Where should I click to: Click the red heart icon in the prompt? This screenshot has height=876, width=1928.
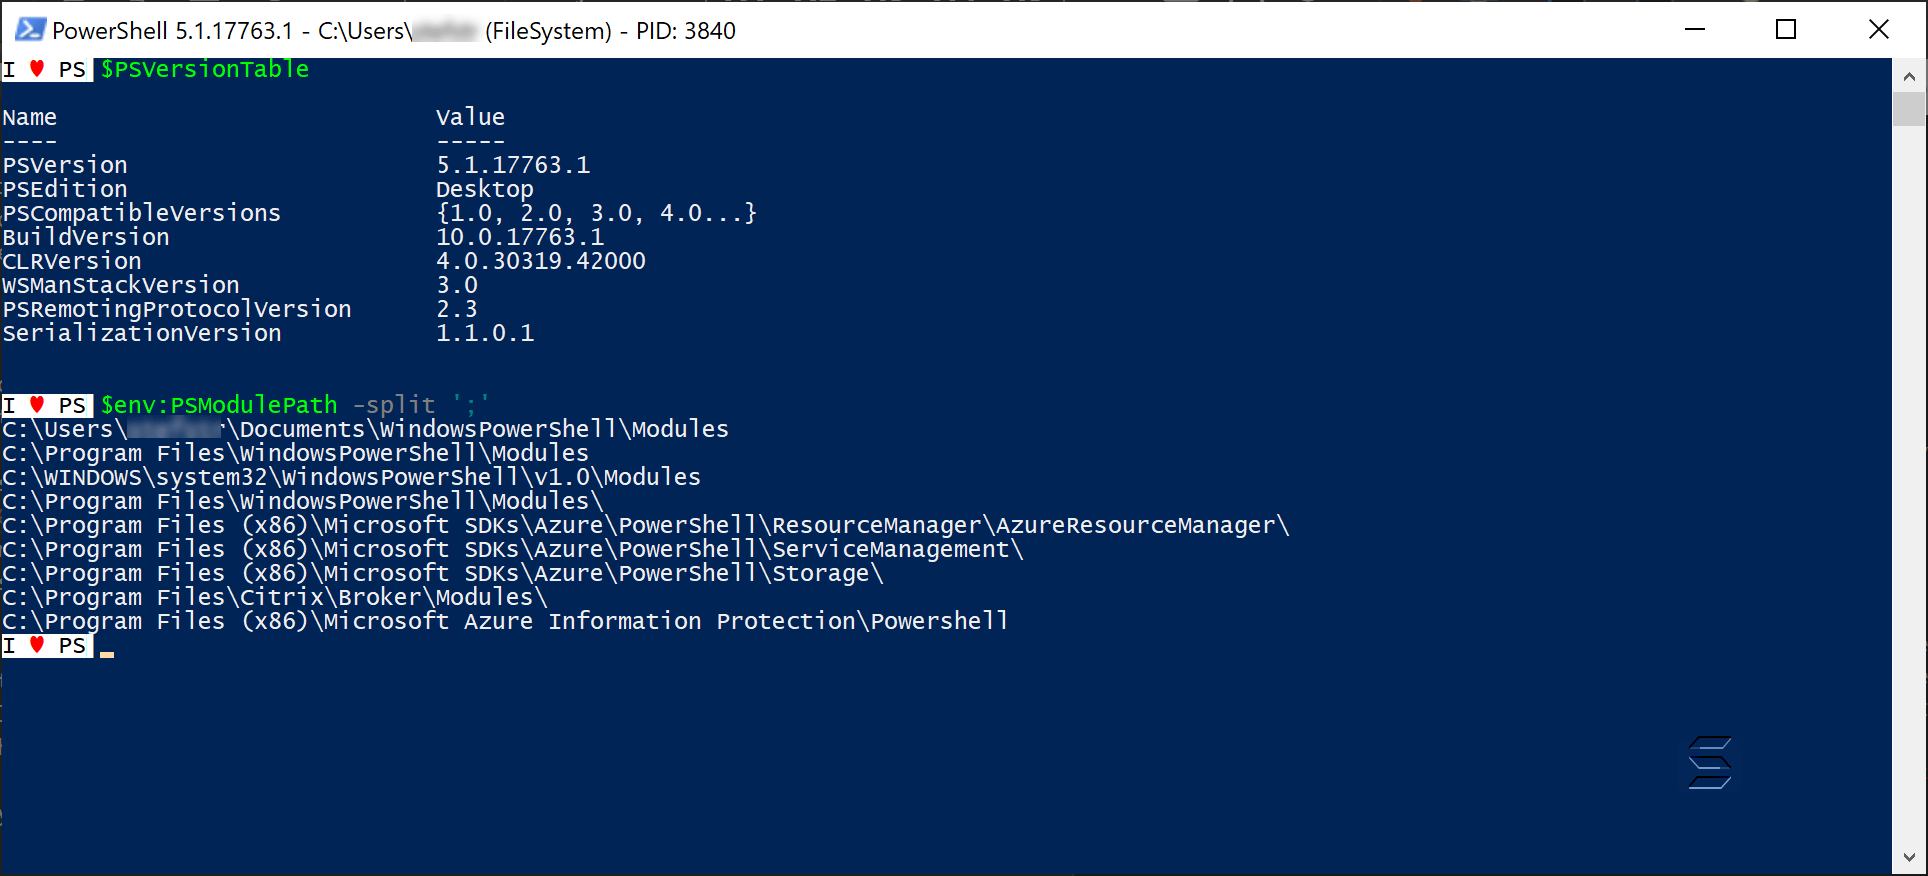click(36, 645)
